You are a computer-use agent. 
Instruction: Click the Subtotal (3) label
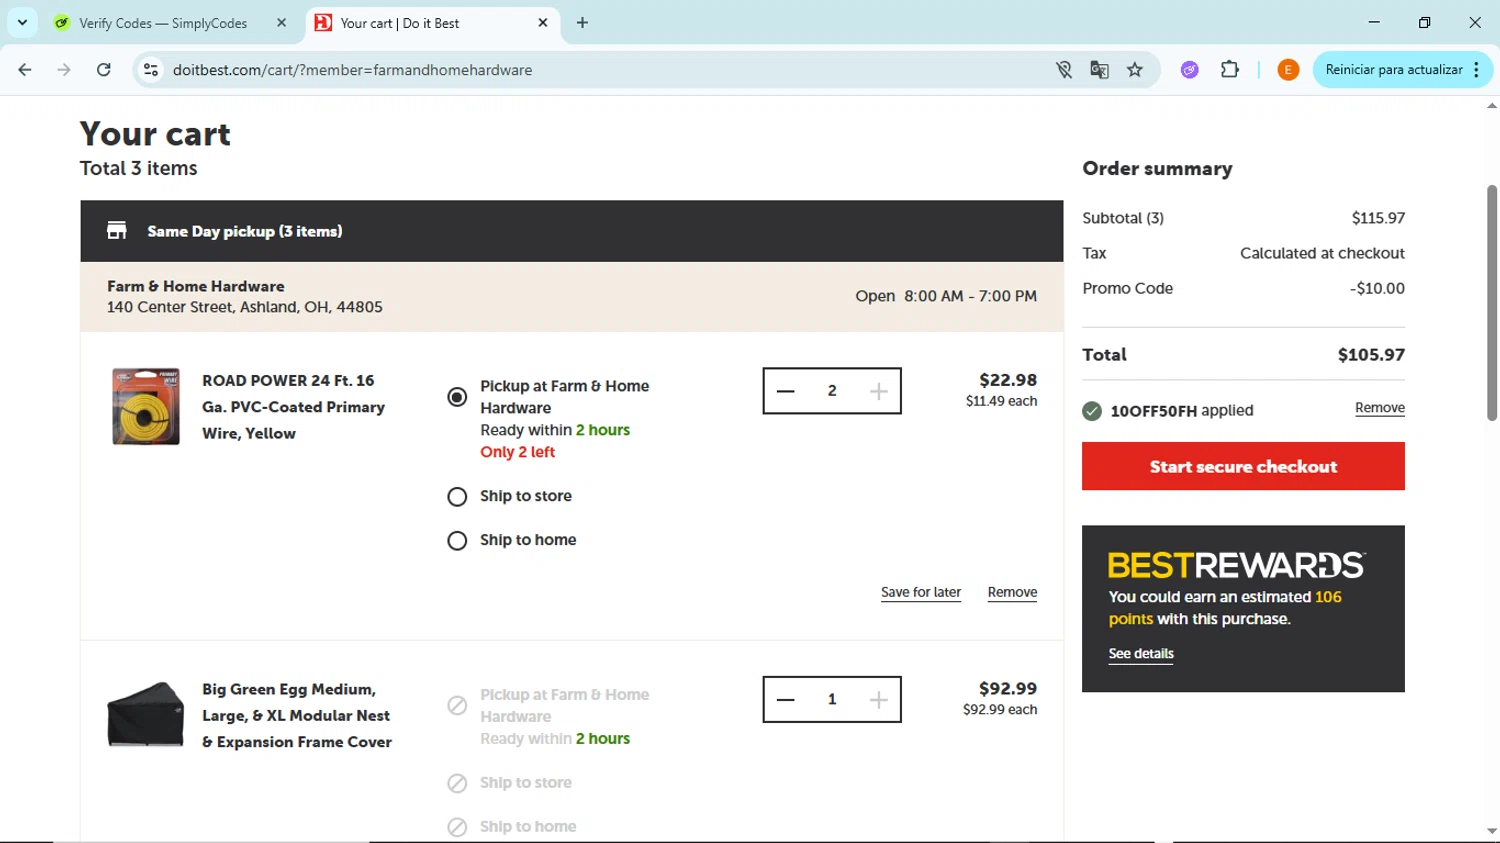[1123, 218]
